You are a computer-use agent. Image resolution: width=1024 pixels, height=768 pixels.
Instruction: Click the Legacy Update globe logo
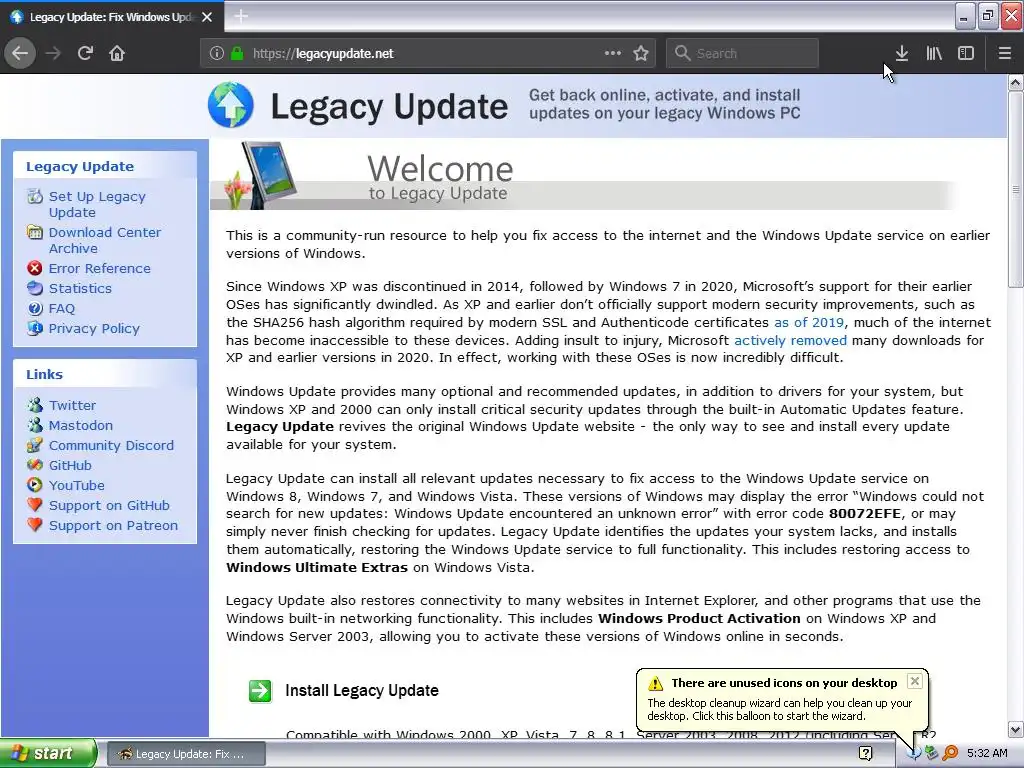[x=231, y=104]
